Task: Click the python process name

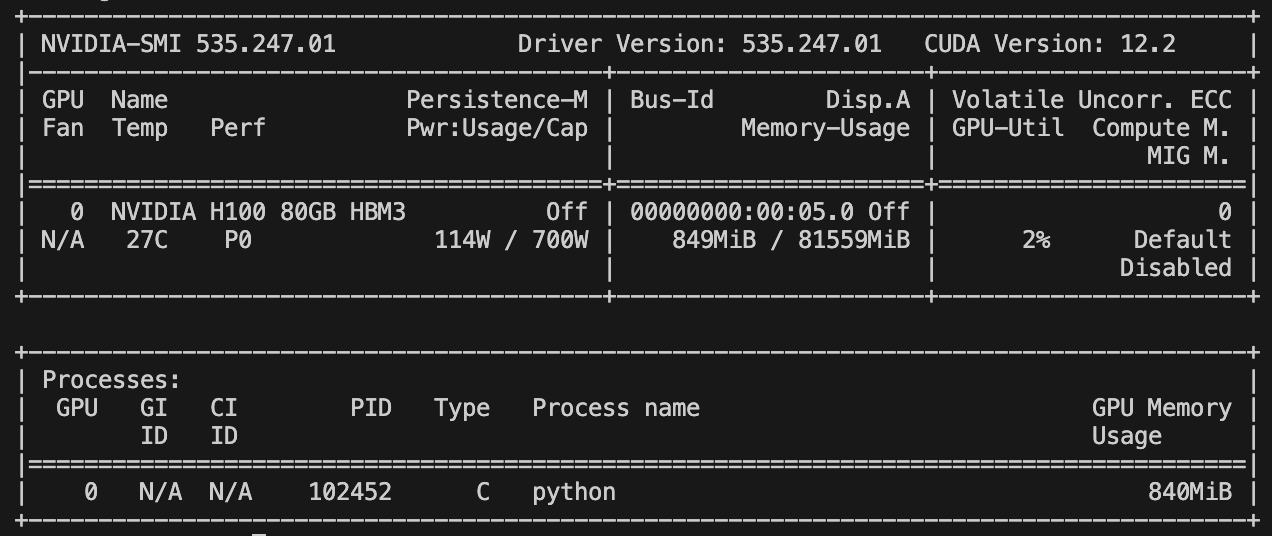Action: coord(574,492)
